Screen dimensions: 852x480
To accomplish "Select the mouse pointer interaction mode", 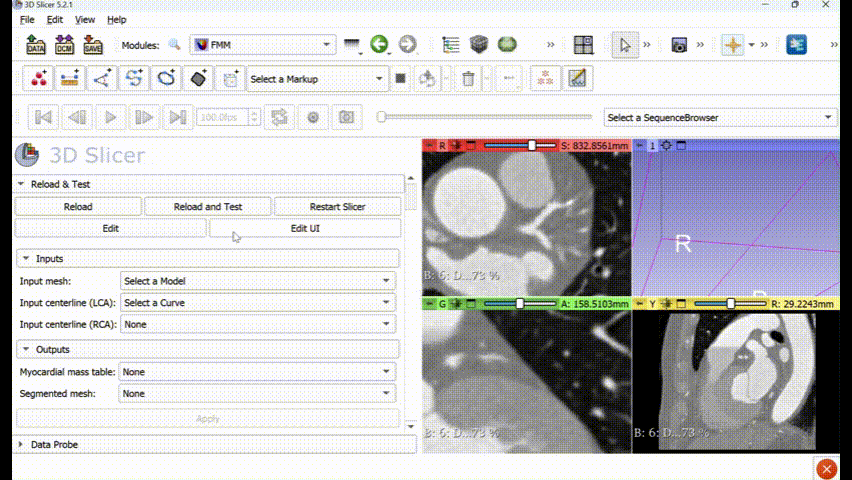I will [x=625, y=45].
